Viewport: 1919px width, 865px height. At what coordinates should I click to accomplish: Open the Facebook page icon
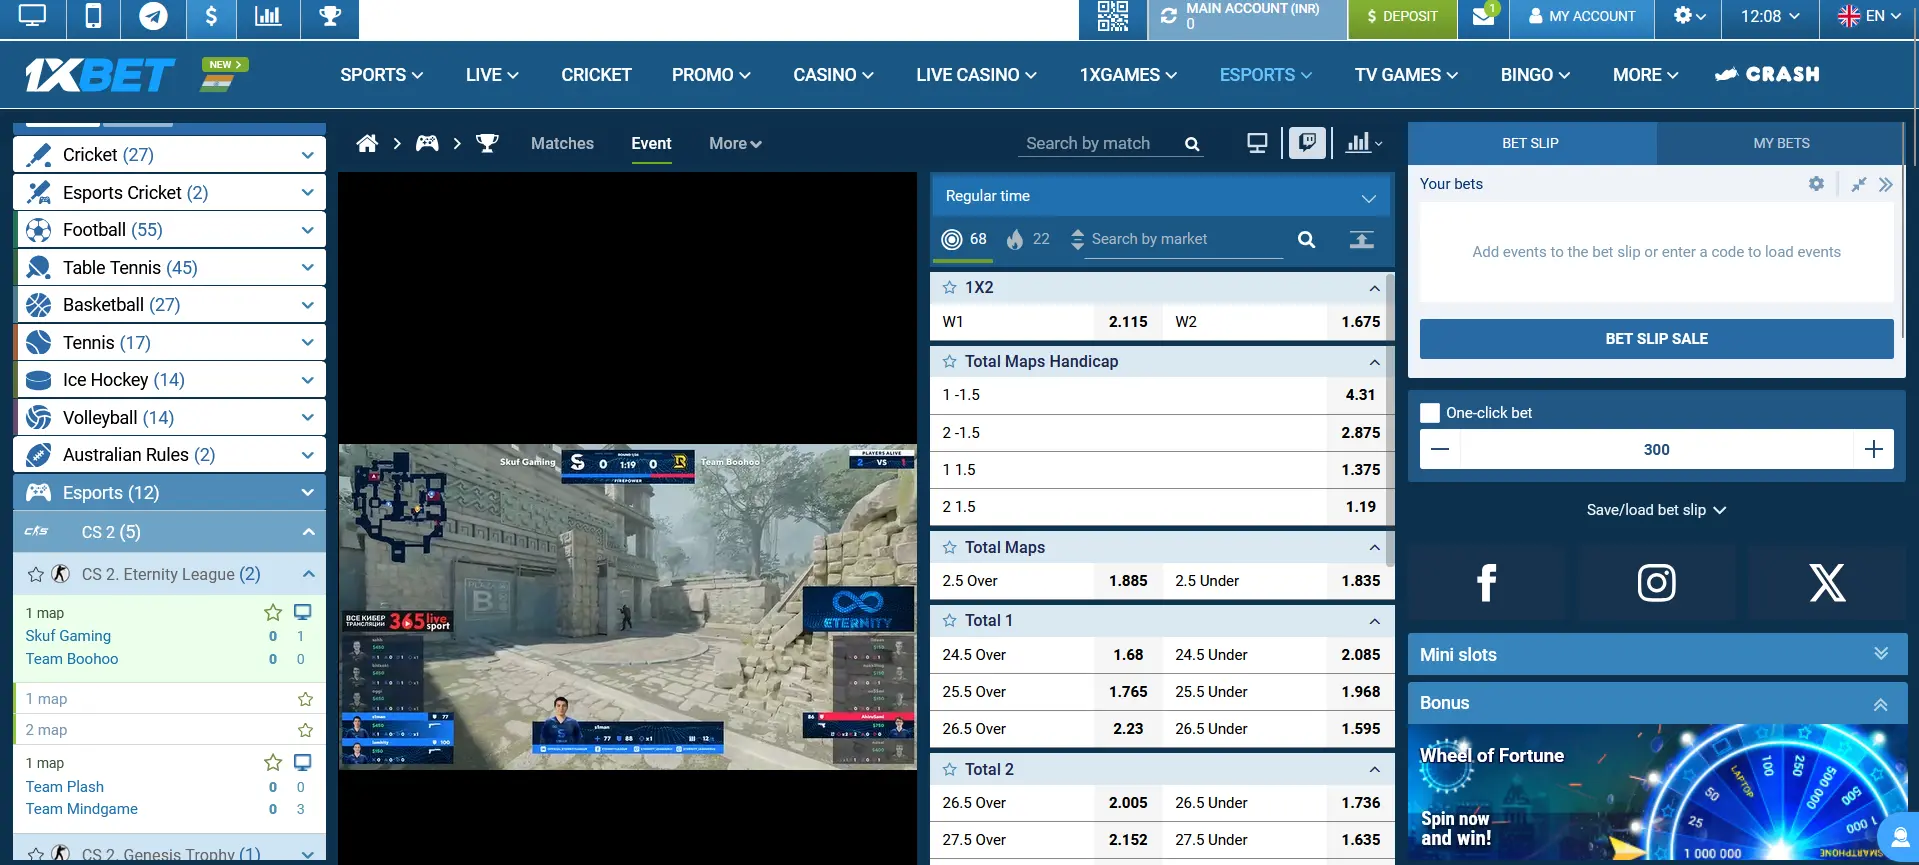[x=1487, y=582]
